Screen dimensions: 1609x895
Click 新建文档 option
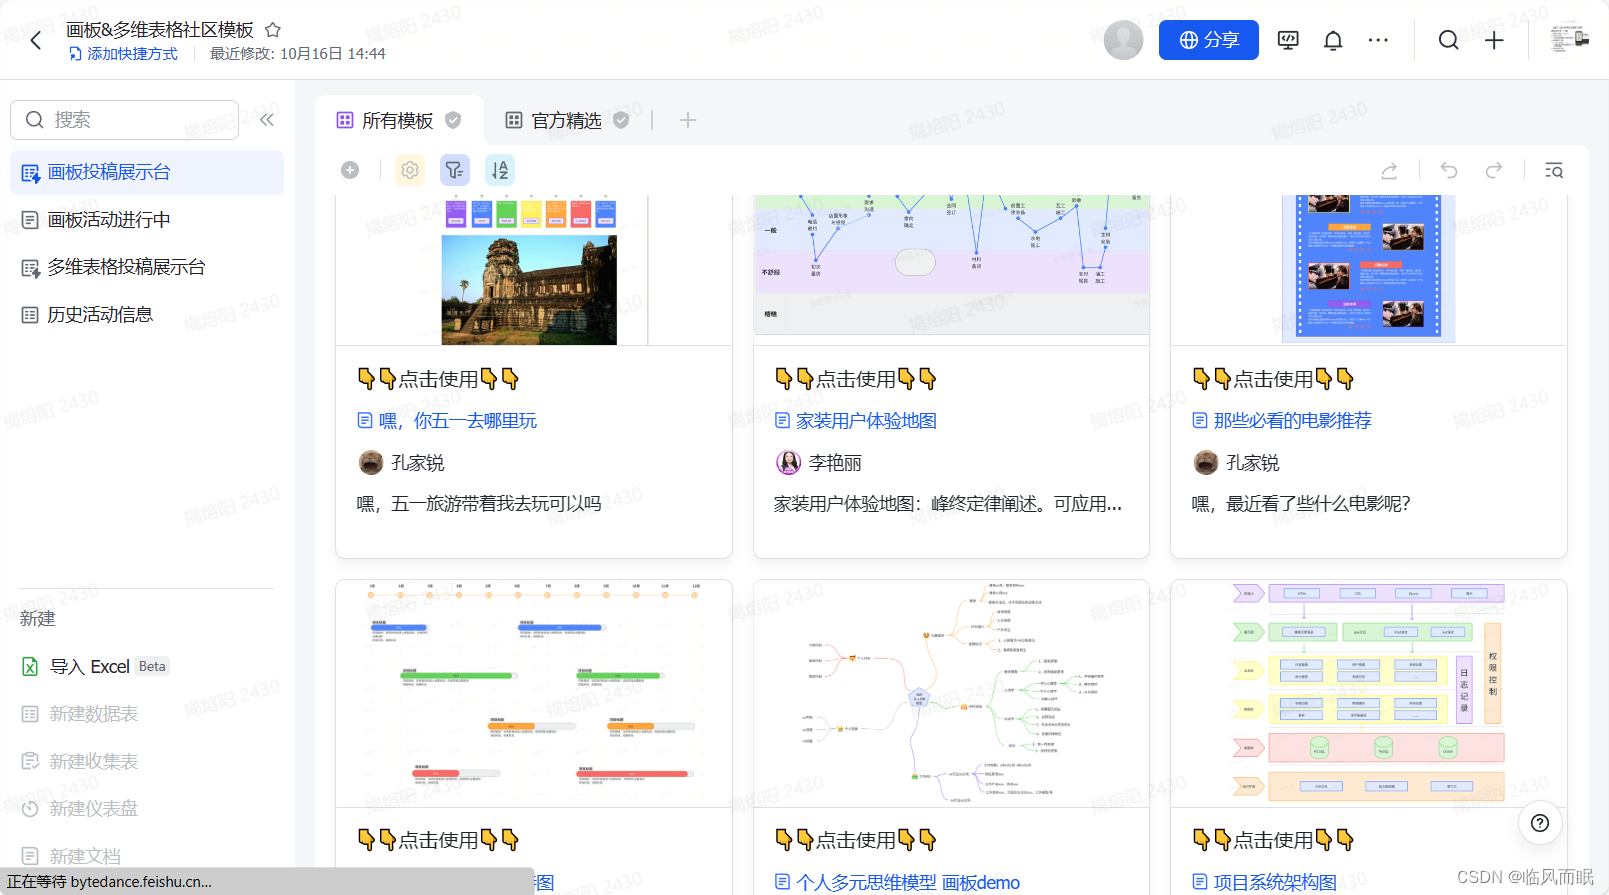click(71, 856)
